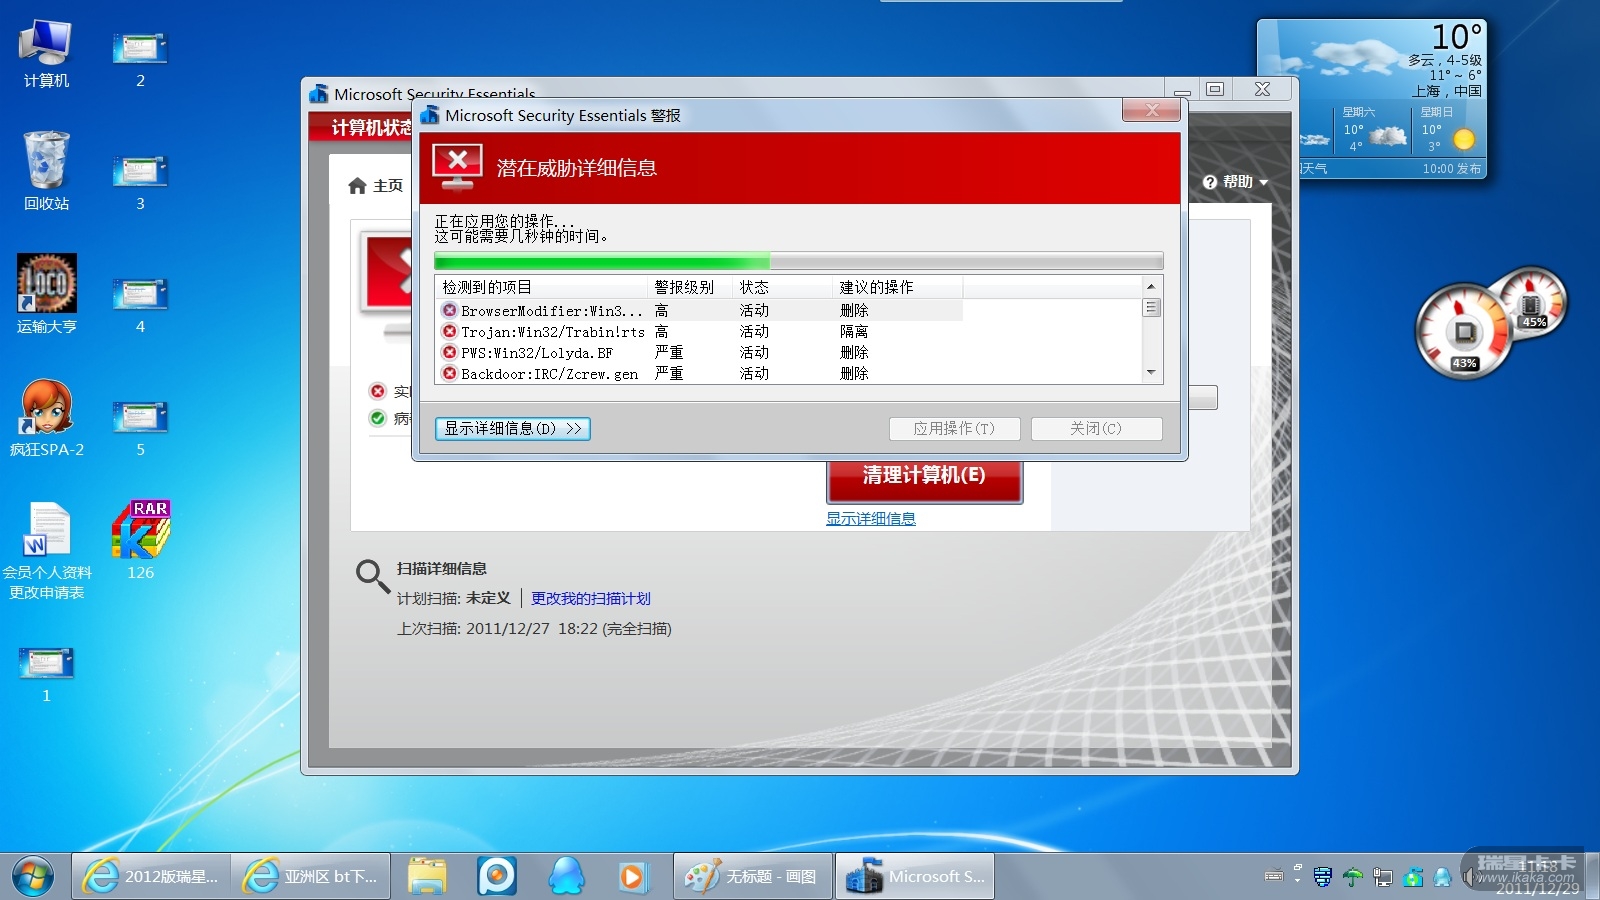1600x900 pixels.
Task: Select the Trojan:Win32/Trabin!rts threat row
Action: click(699, 332)
